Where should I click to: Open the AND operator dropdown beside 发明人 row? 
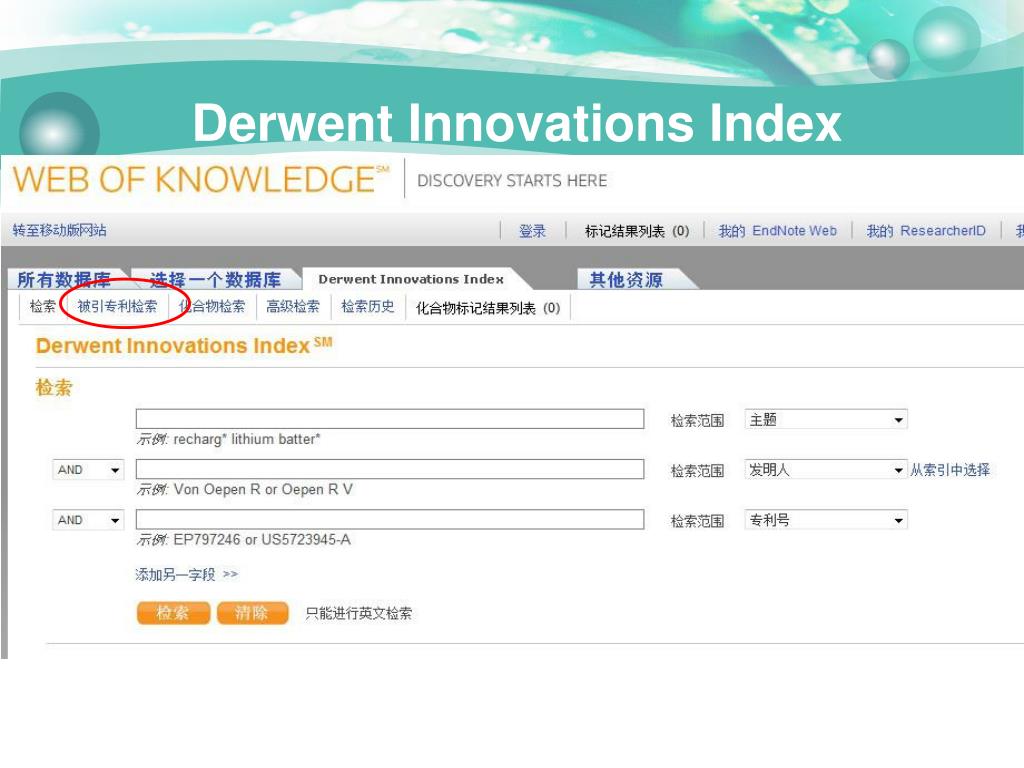pos(88,470)
